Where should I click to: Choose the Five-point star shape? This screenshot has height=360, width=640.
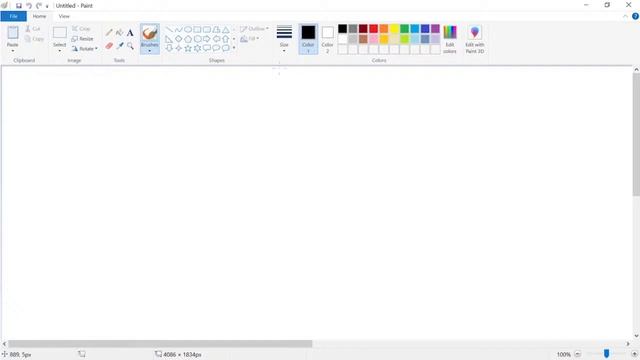coord(188,48)
